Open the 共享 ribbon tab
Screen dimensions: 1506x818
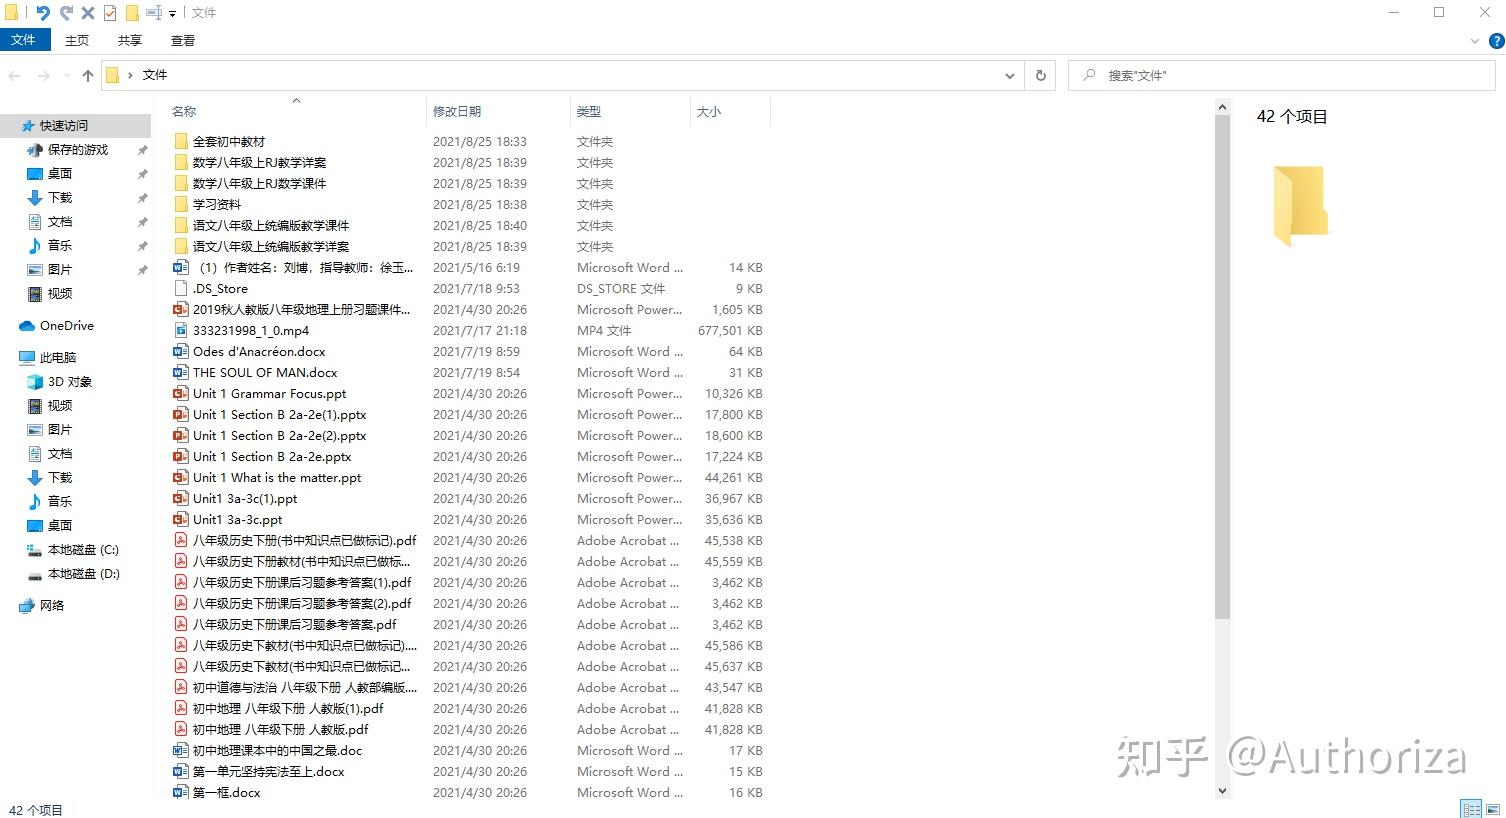130,40
